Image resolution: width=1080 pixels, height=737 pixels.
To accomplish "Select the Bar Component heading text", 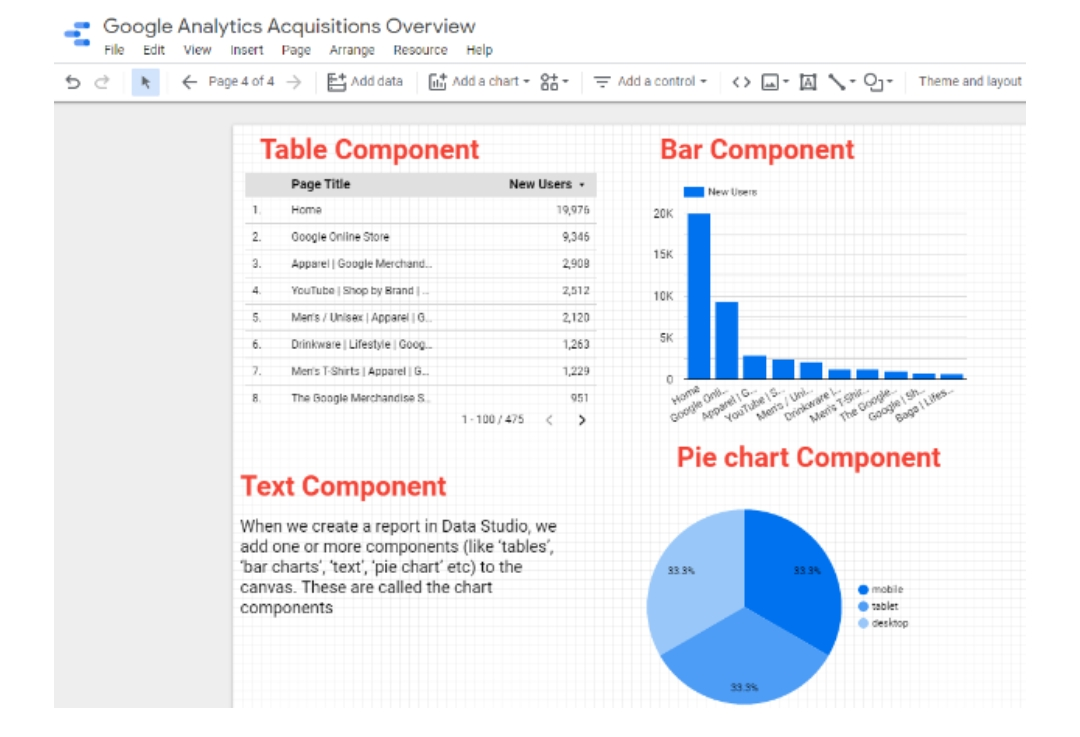I will coord(757,149).
